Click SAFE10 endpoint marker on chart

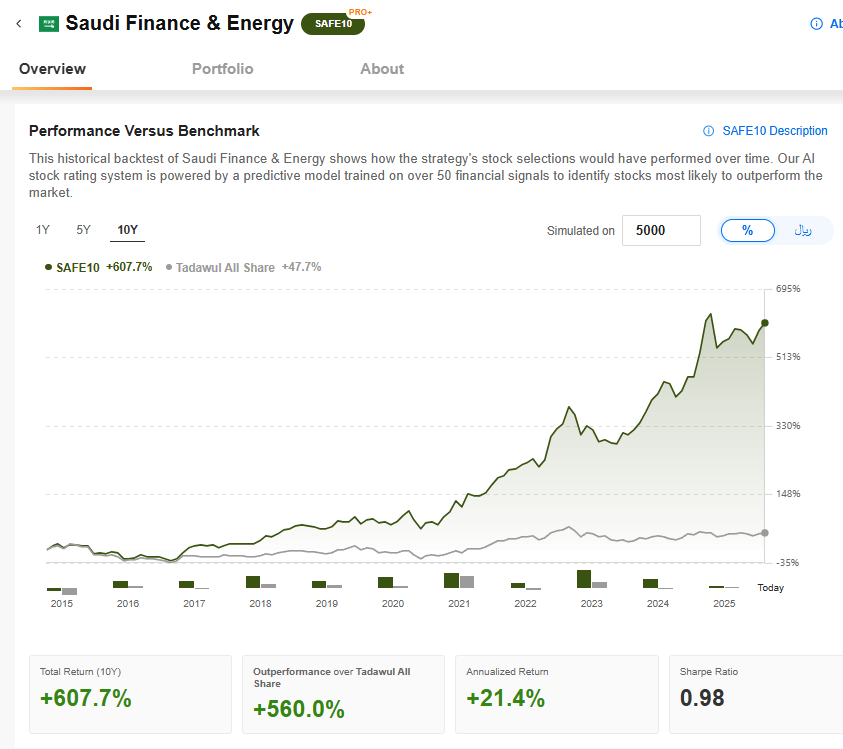(765, 323)
